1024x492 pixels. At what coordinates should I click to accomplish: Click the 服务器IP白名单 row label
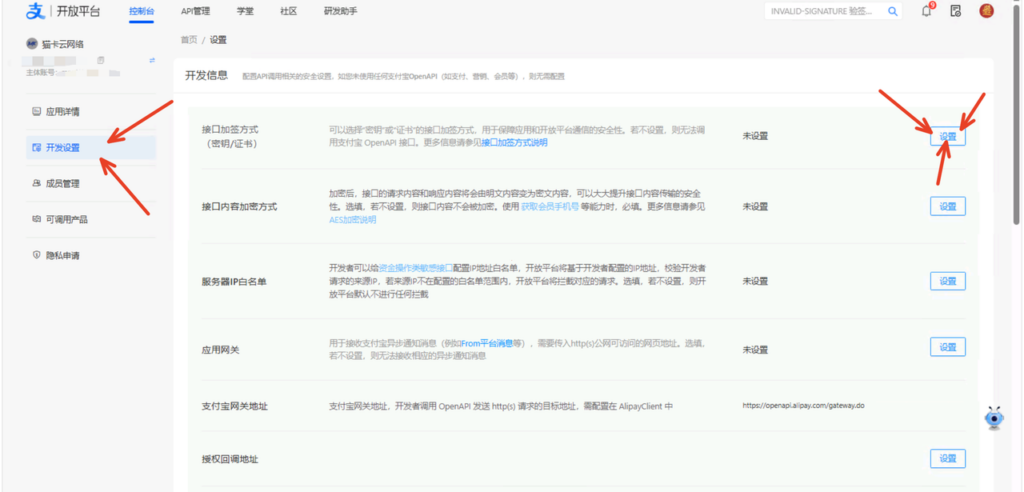[234, 282]
